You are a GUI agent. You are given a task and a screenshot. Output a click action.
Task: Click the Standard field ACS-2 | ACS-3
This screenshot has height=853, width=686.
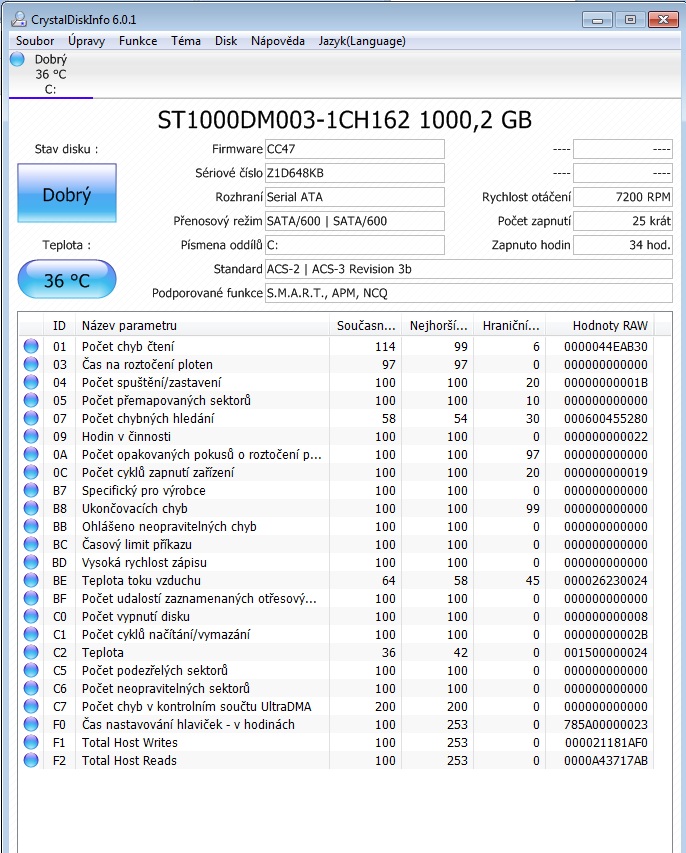468,269
